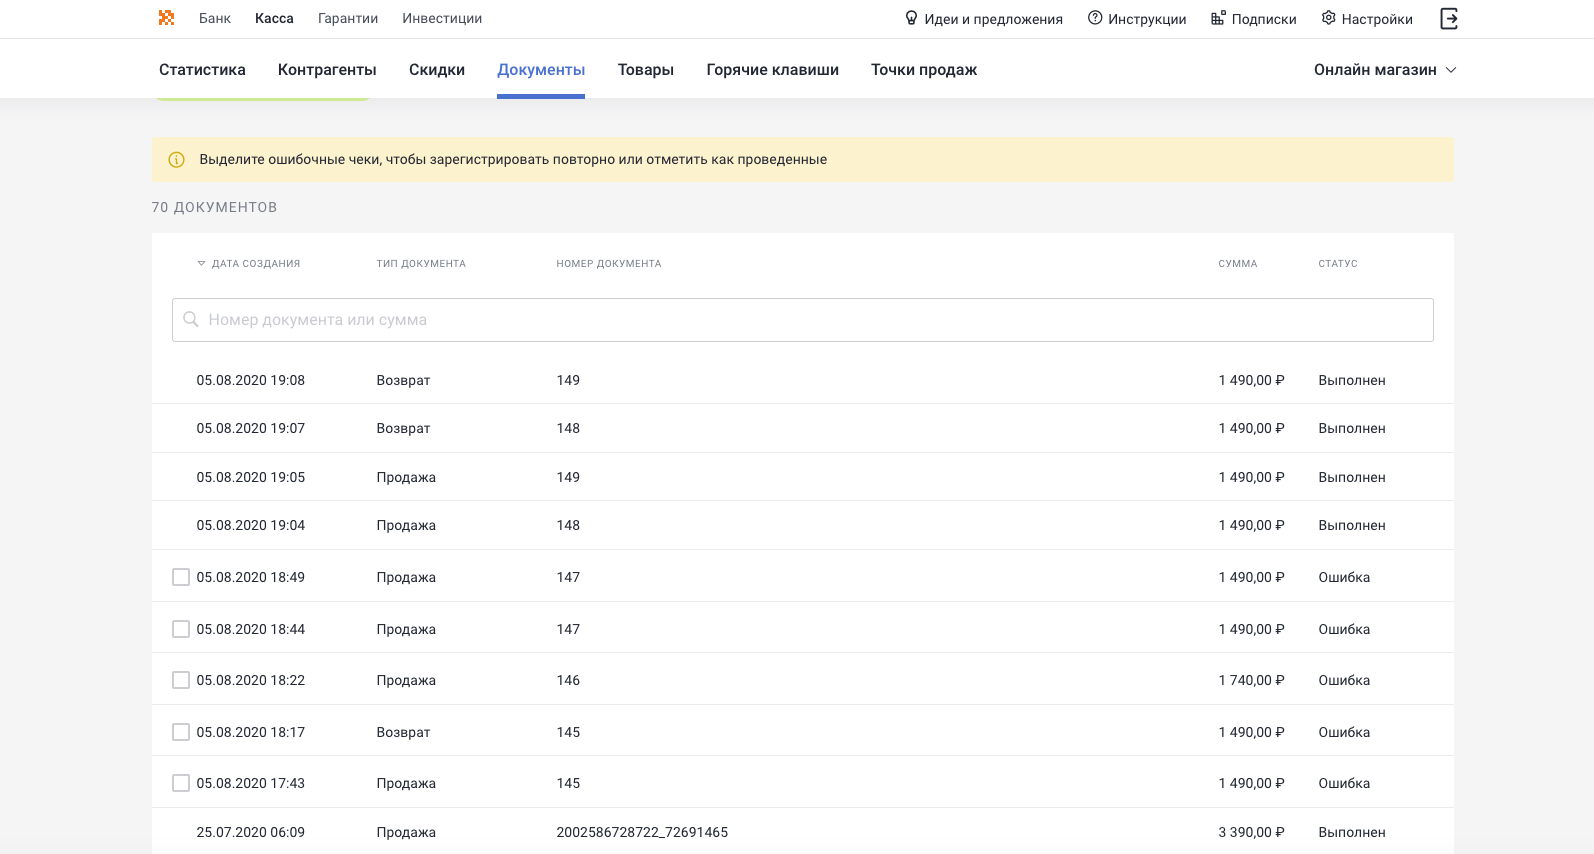Click the info icon in yellow banner
The height and width of the screenshot is (854, 1594).
tap(177, 160)
